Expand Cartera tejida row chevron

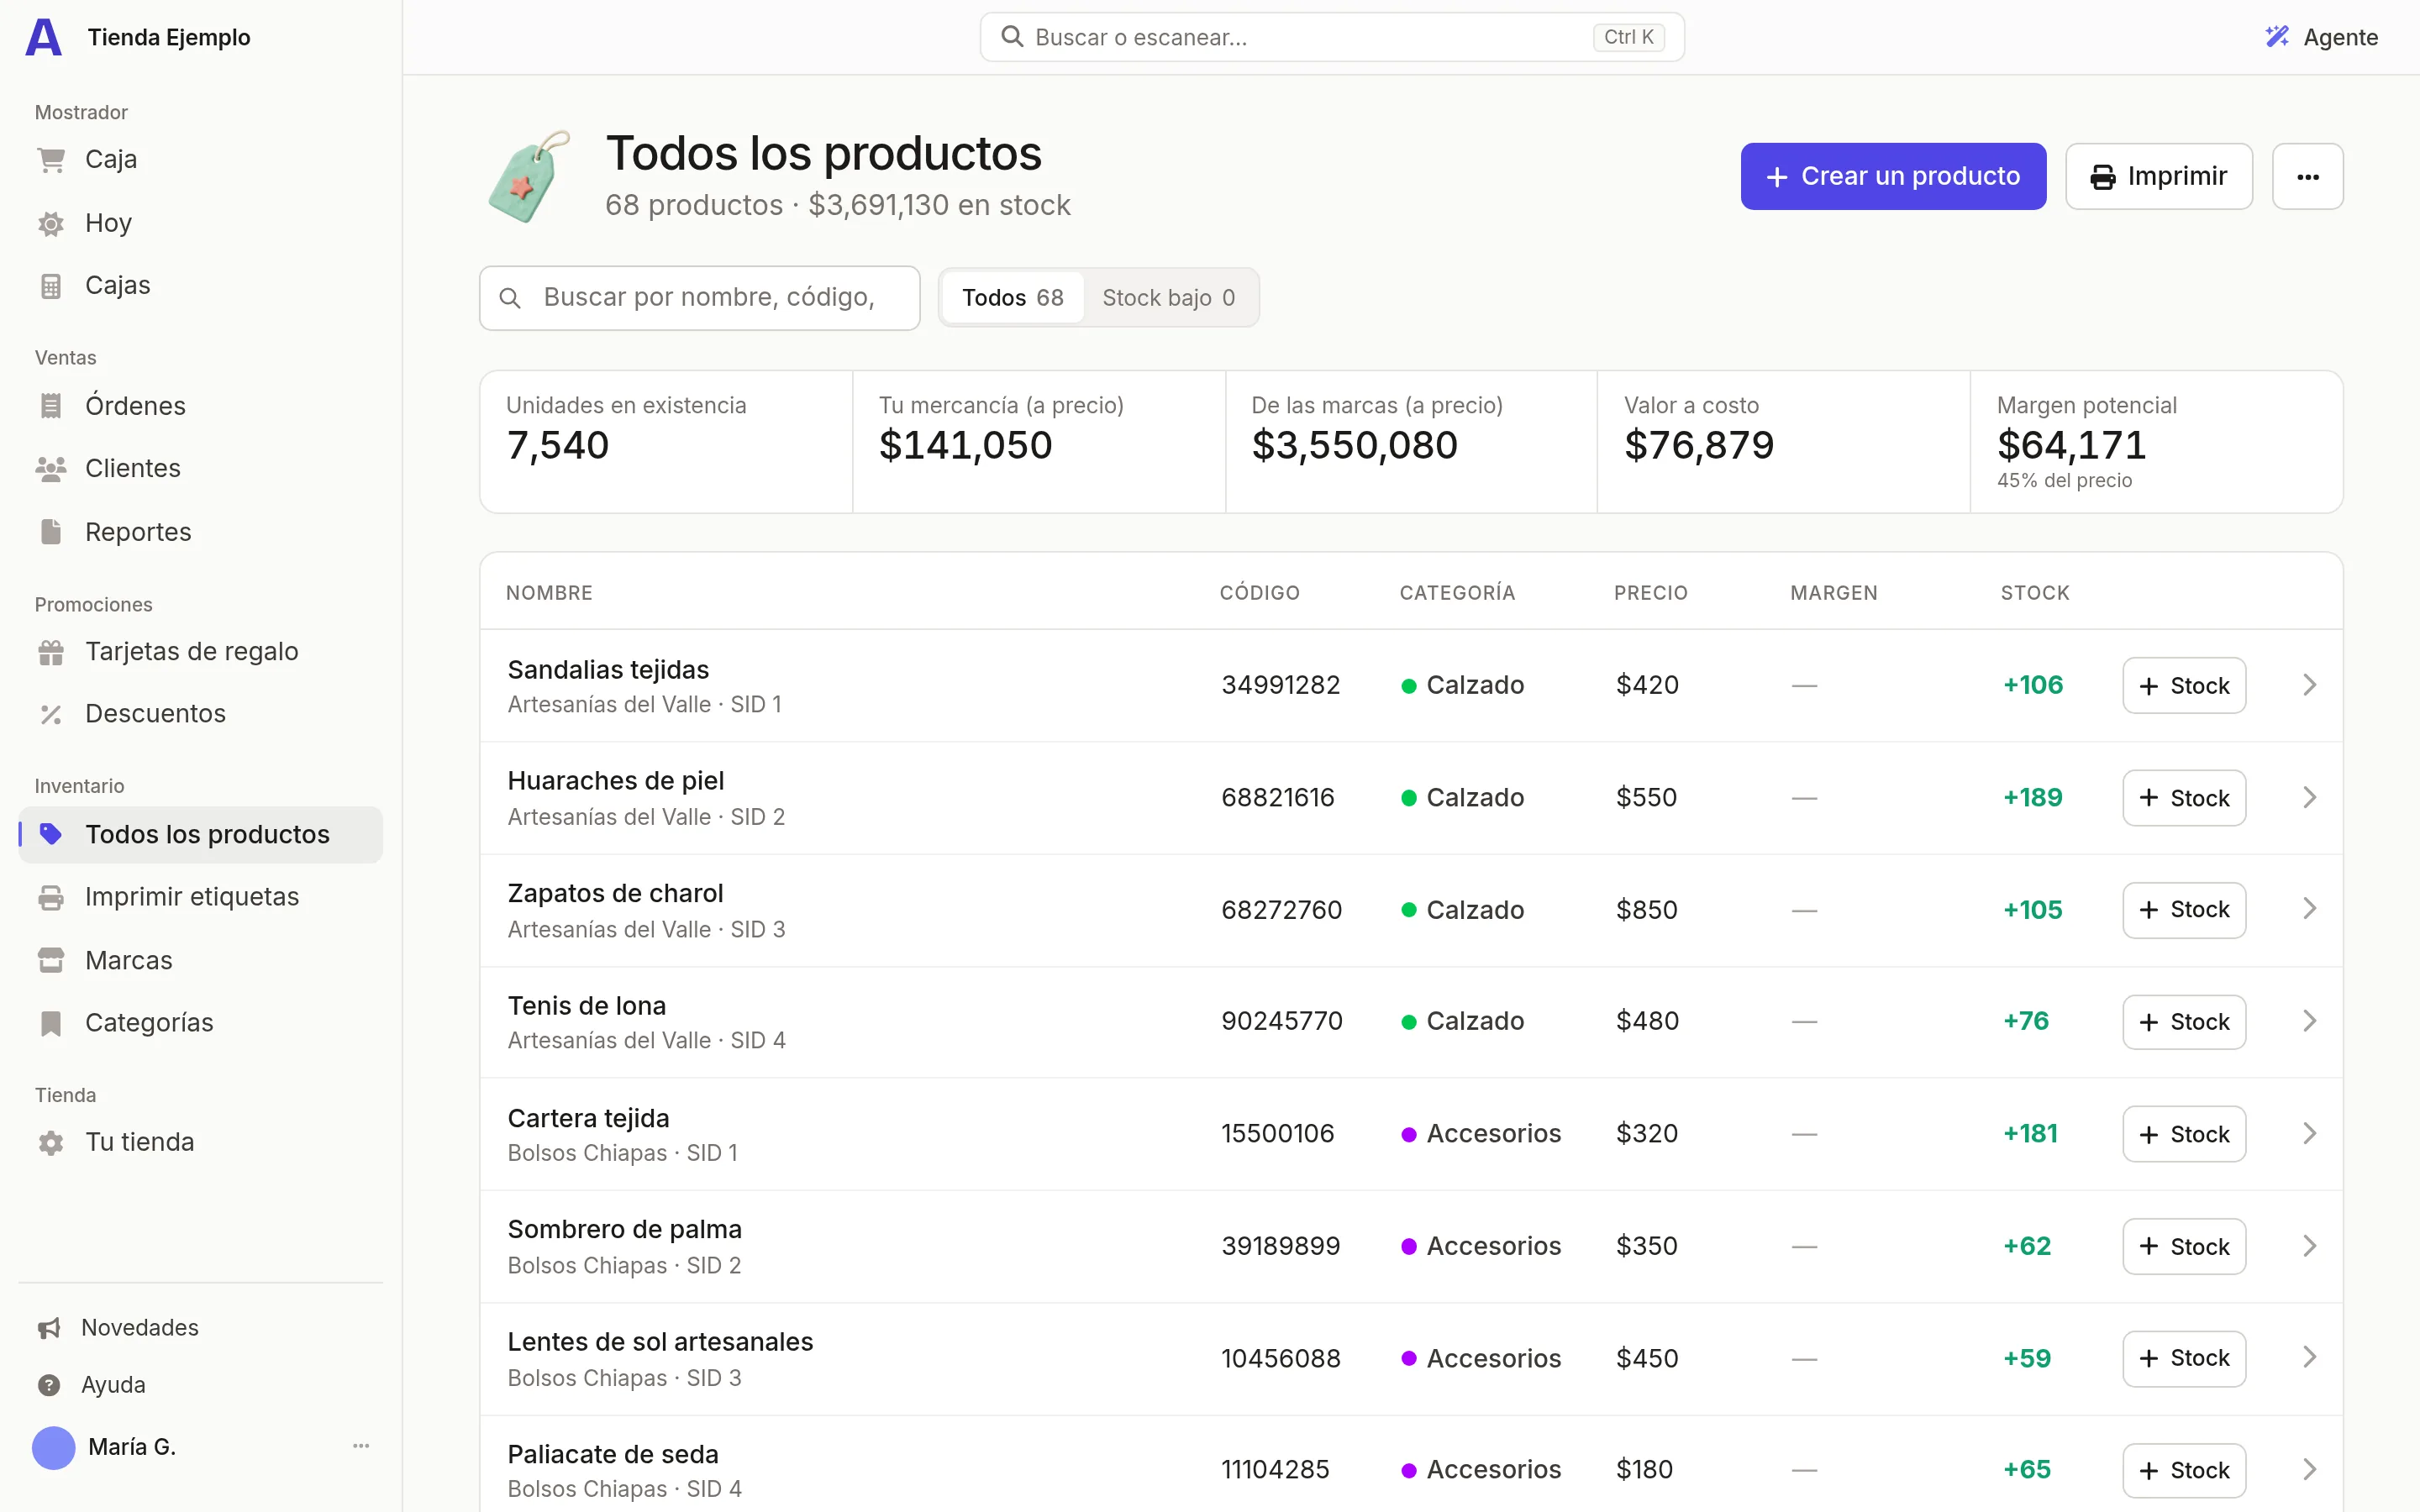(2309, 1134)
